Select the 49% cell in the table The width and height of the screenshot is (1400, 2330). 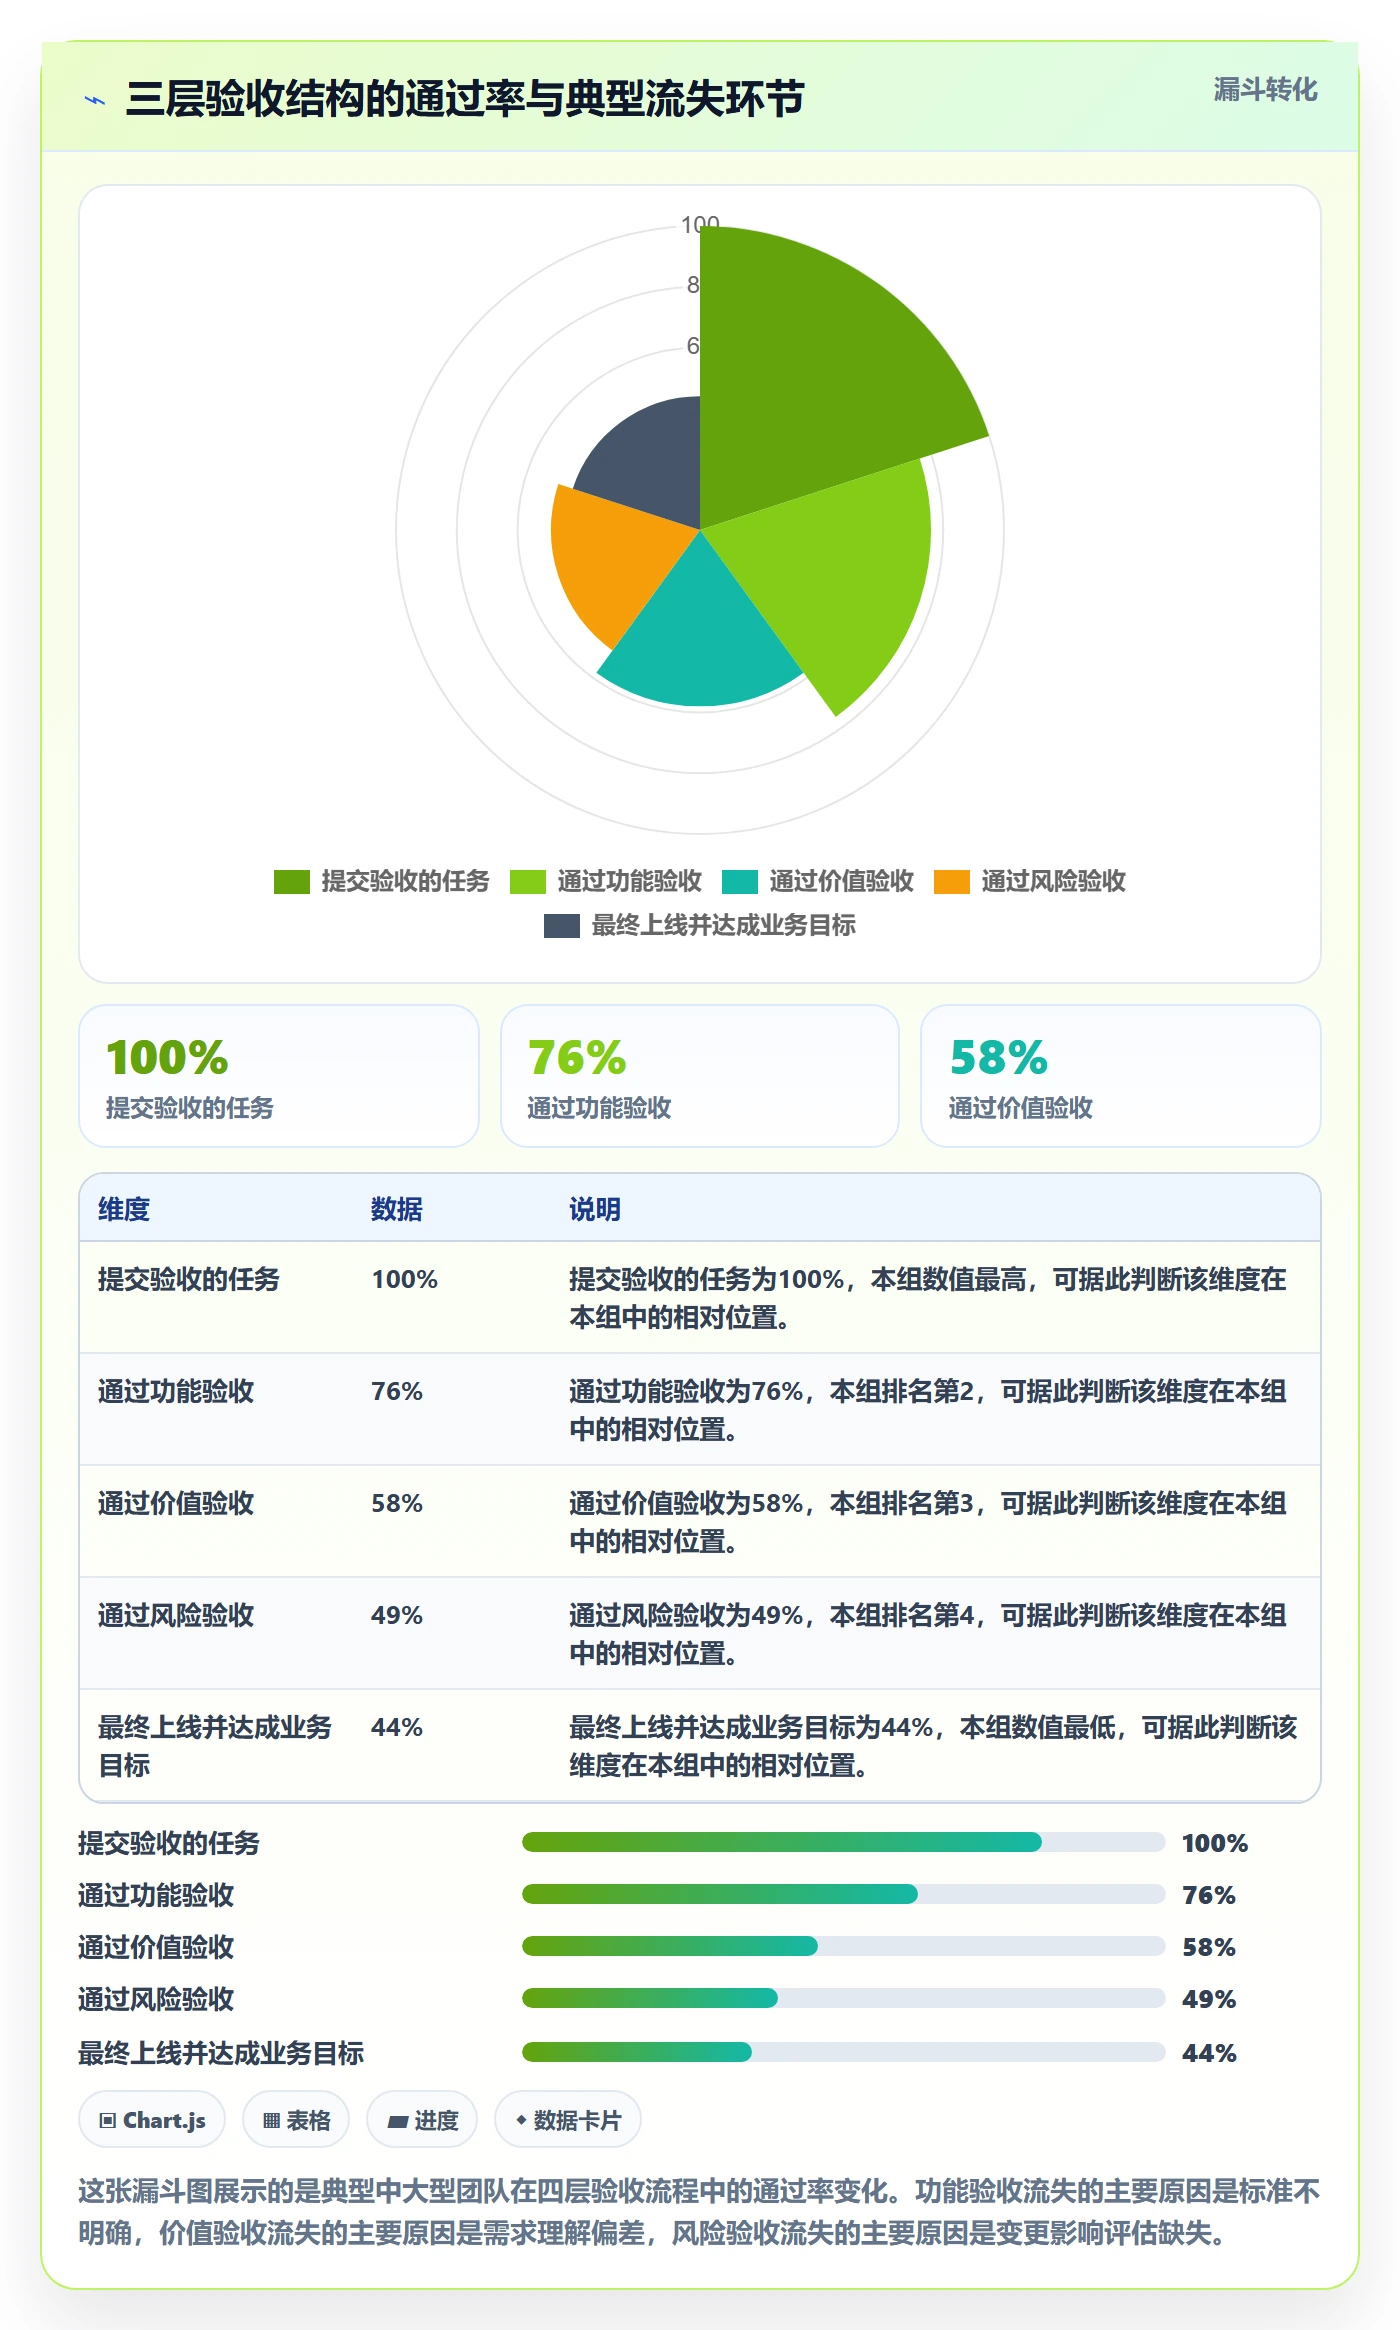[397, 1615]
